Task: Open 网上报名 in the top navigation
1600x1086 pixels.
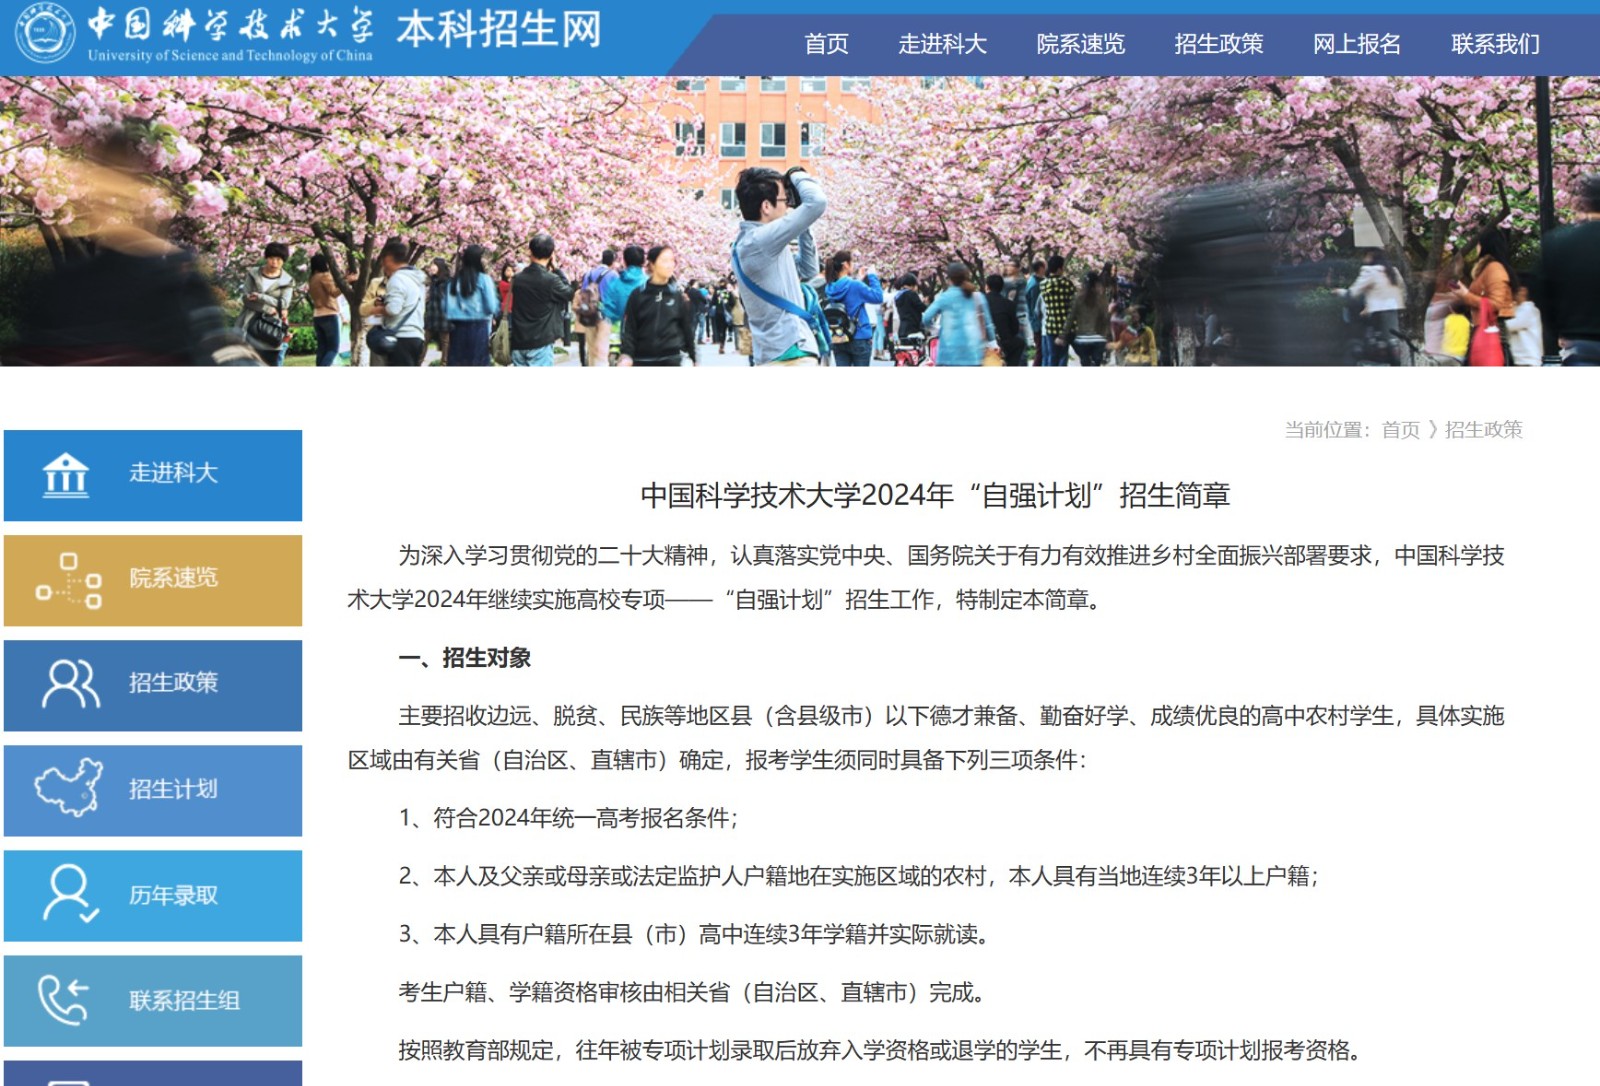Action: coord(1356,44)
